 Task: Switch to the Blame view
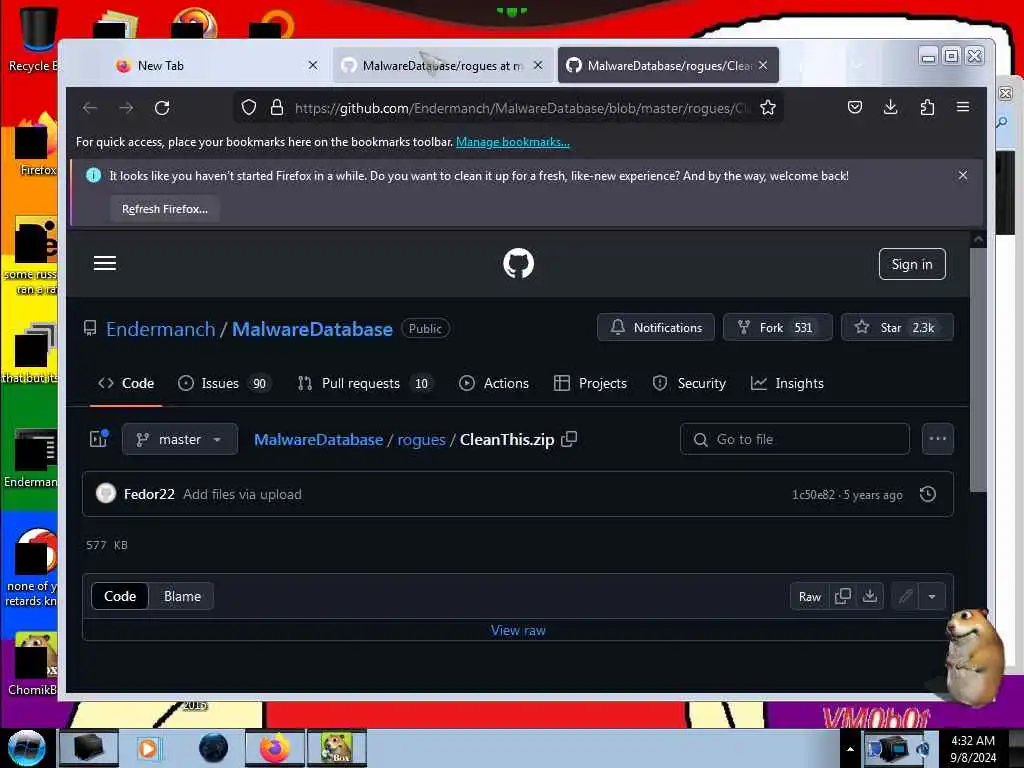(182, 596)
